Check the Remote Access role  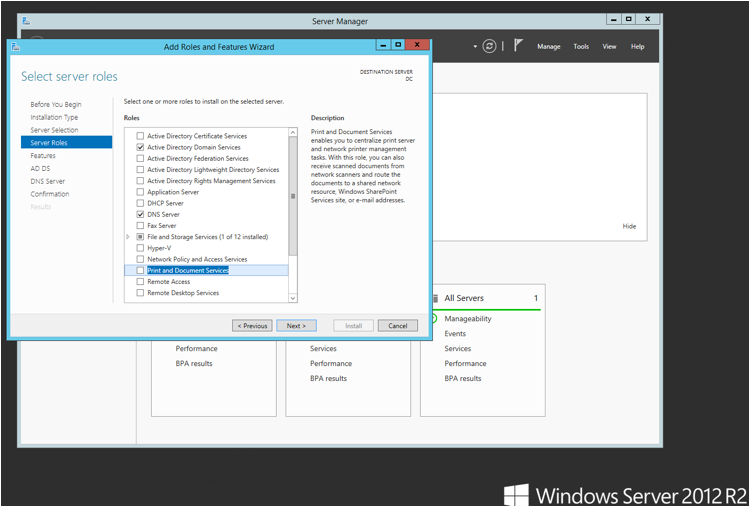tap(140, 282)
